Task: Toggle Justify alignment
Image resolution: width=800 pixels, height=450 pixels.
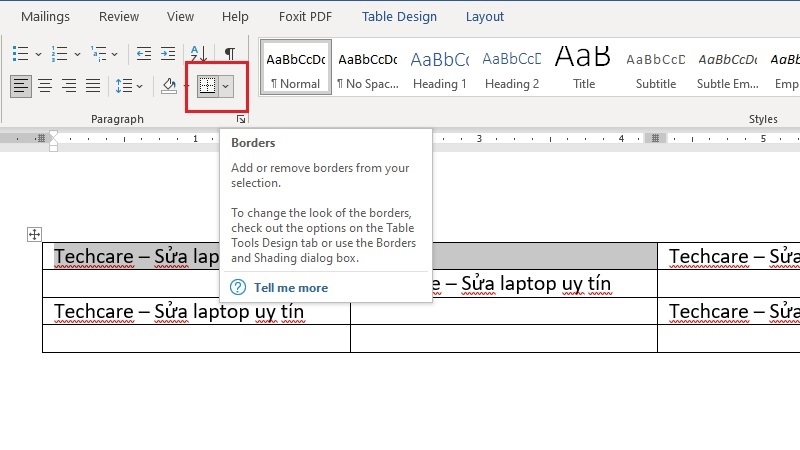Action: pos(93,86)
